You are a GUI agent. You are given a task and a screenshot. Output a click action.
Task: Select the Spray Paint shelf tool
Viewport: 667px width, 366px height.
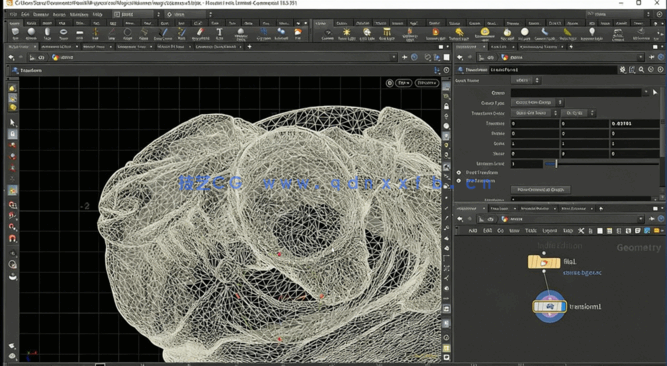[200, 33]
